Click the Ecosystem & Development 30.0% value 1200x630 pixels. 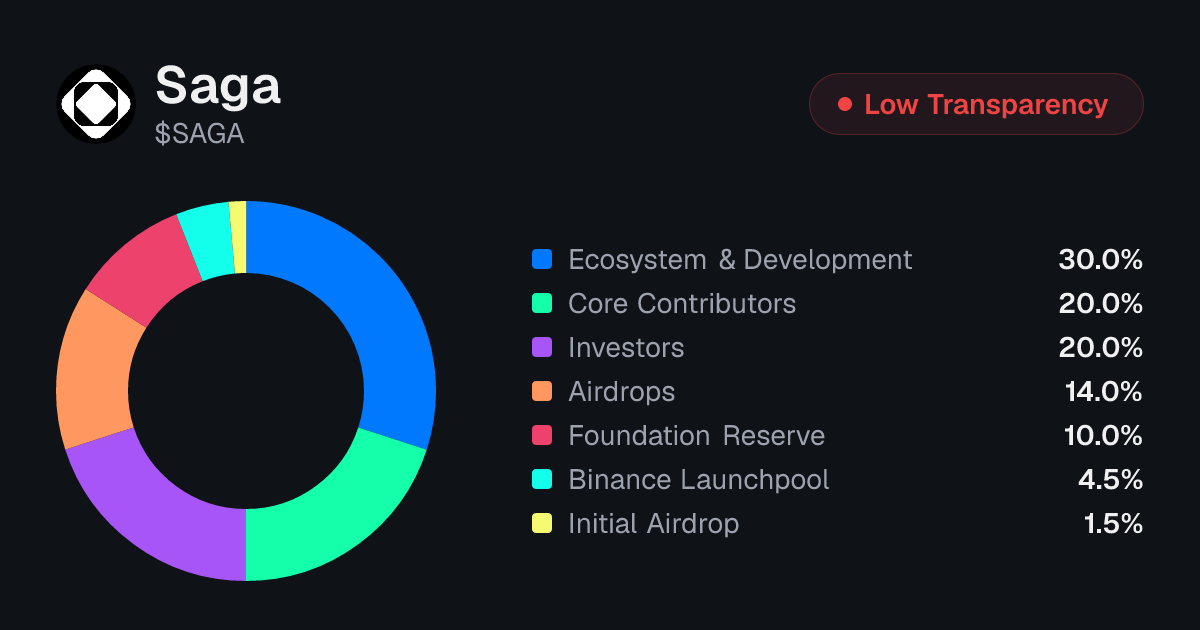tap(1100, 260)
